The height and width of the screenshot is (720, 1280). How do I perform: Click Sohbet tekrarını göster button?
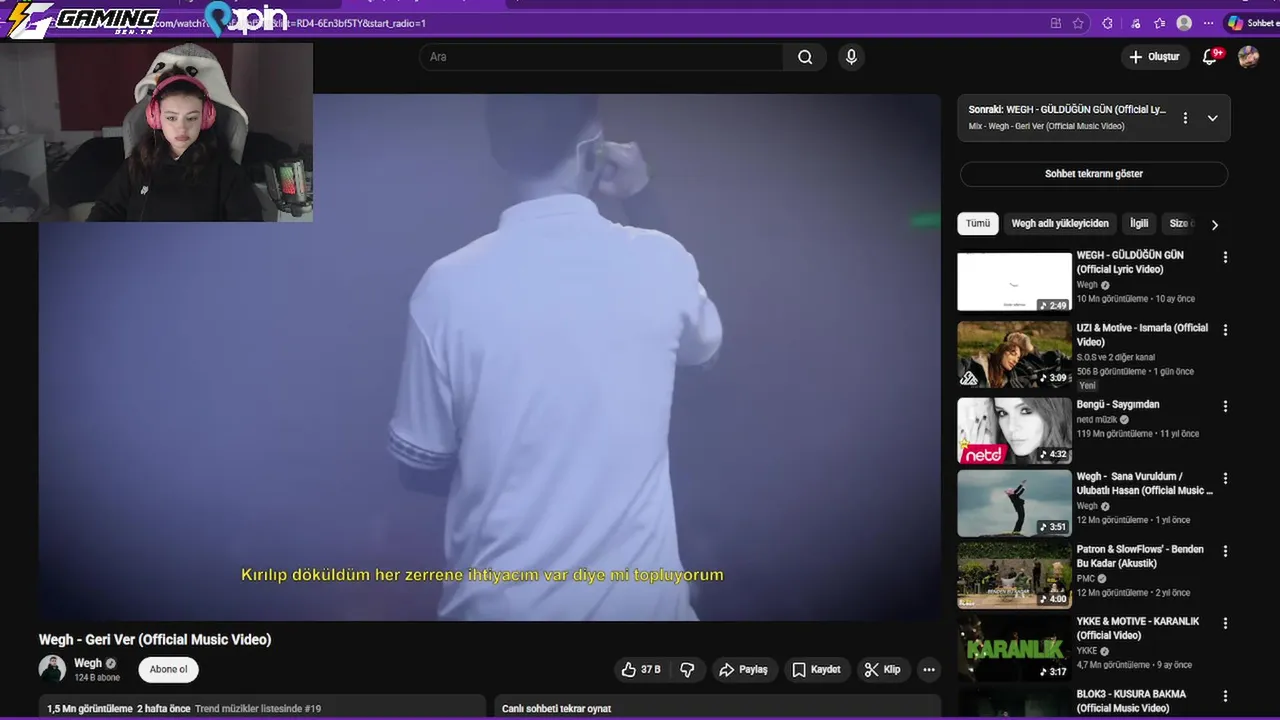pos(1094,174)
